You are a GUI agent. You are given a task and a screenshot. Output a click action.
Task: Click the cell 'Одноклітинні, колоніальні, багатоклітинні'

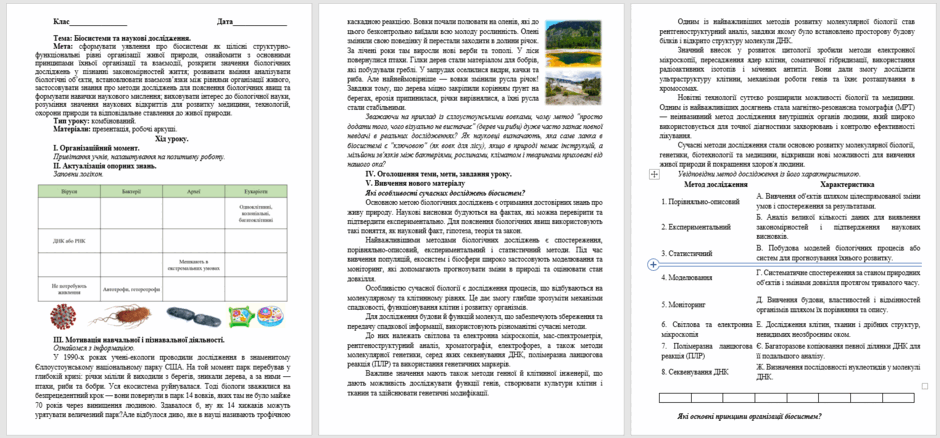[x=256, y=213]
